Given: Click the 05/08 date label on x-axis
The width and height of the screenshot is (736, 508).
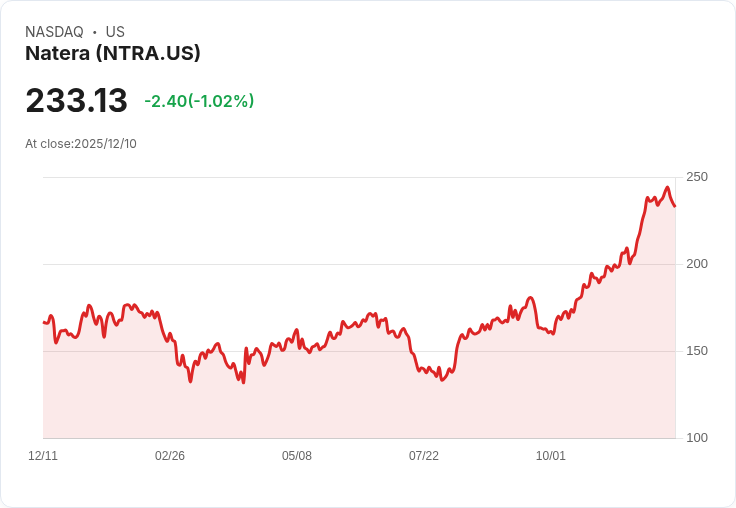Looking at the screenshot, I should [x=297, y=455].
